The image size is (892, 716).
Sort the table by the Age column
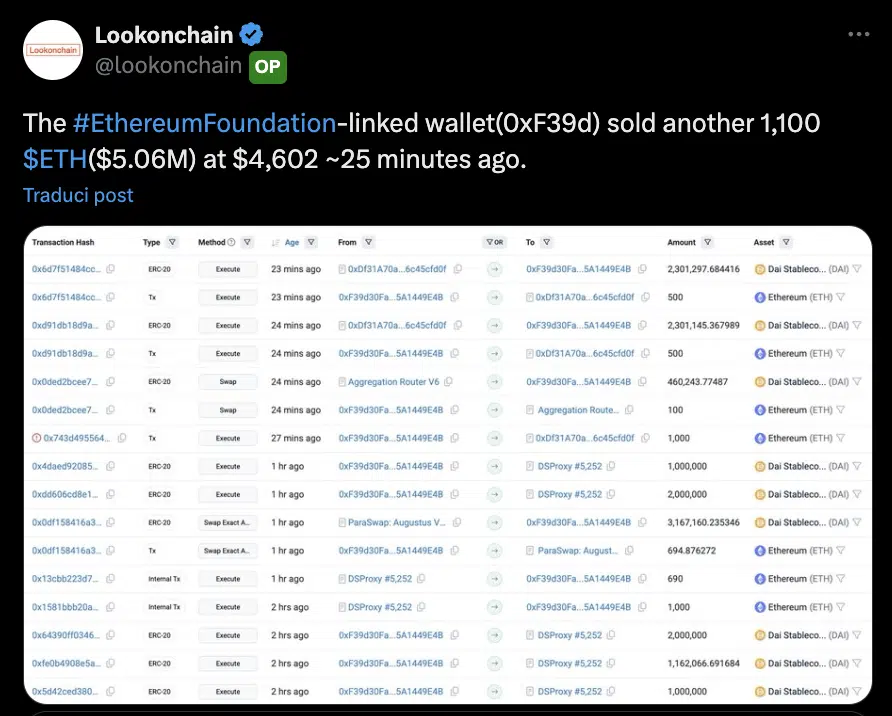291,243
